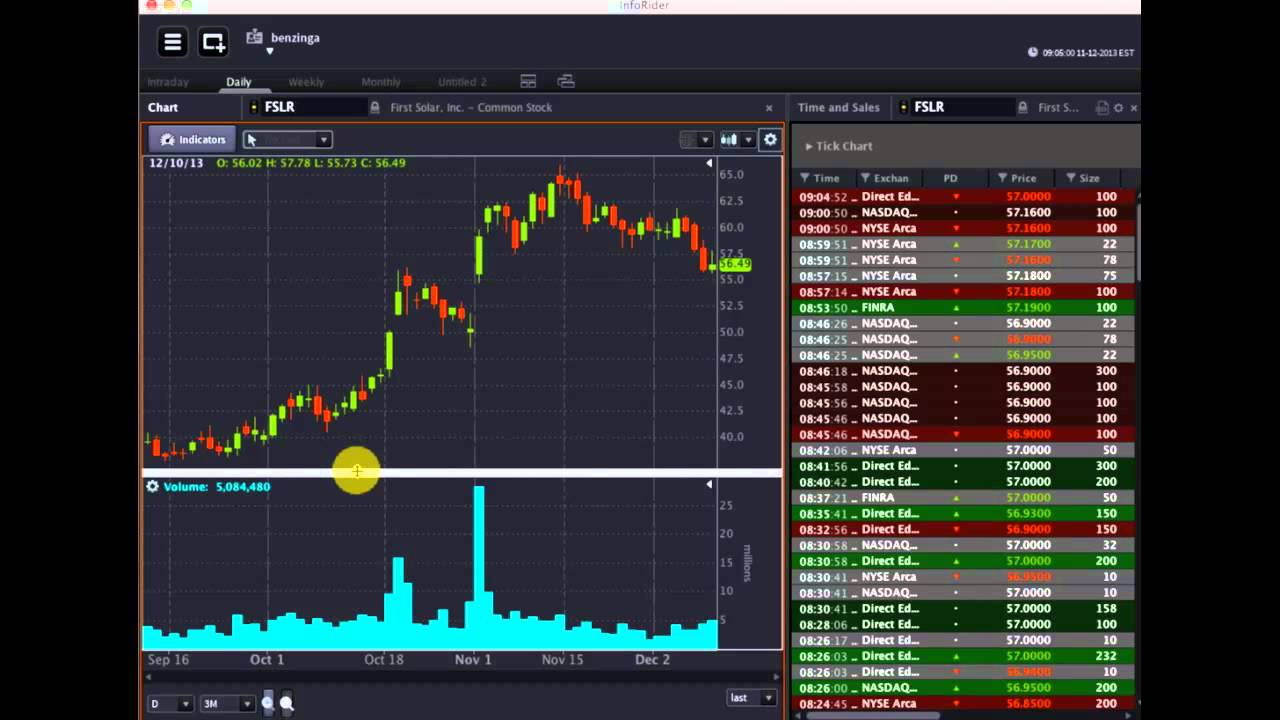The image size is (1280, 720).
Task: Select the 08:35:41 Direct Edge 56.9300 row
Action: click(x=963, y=514)
